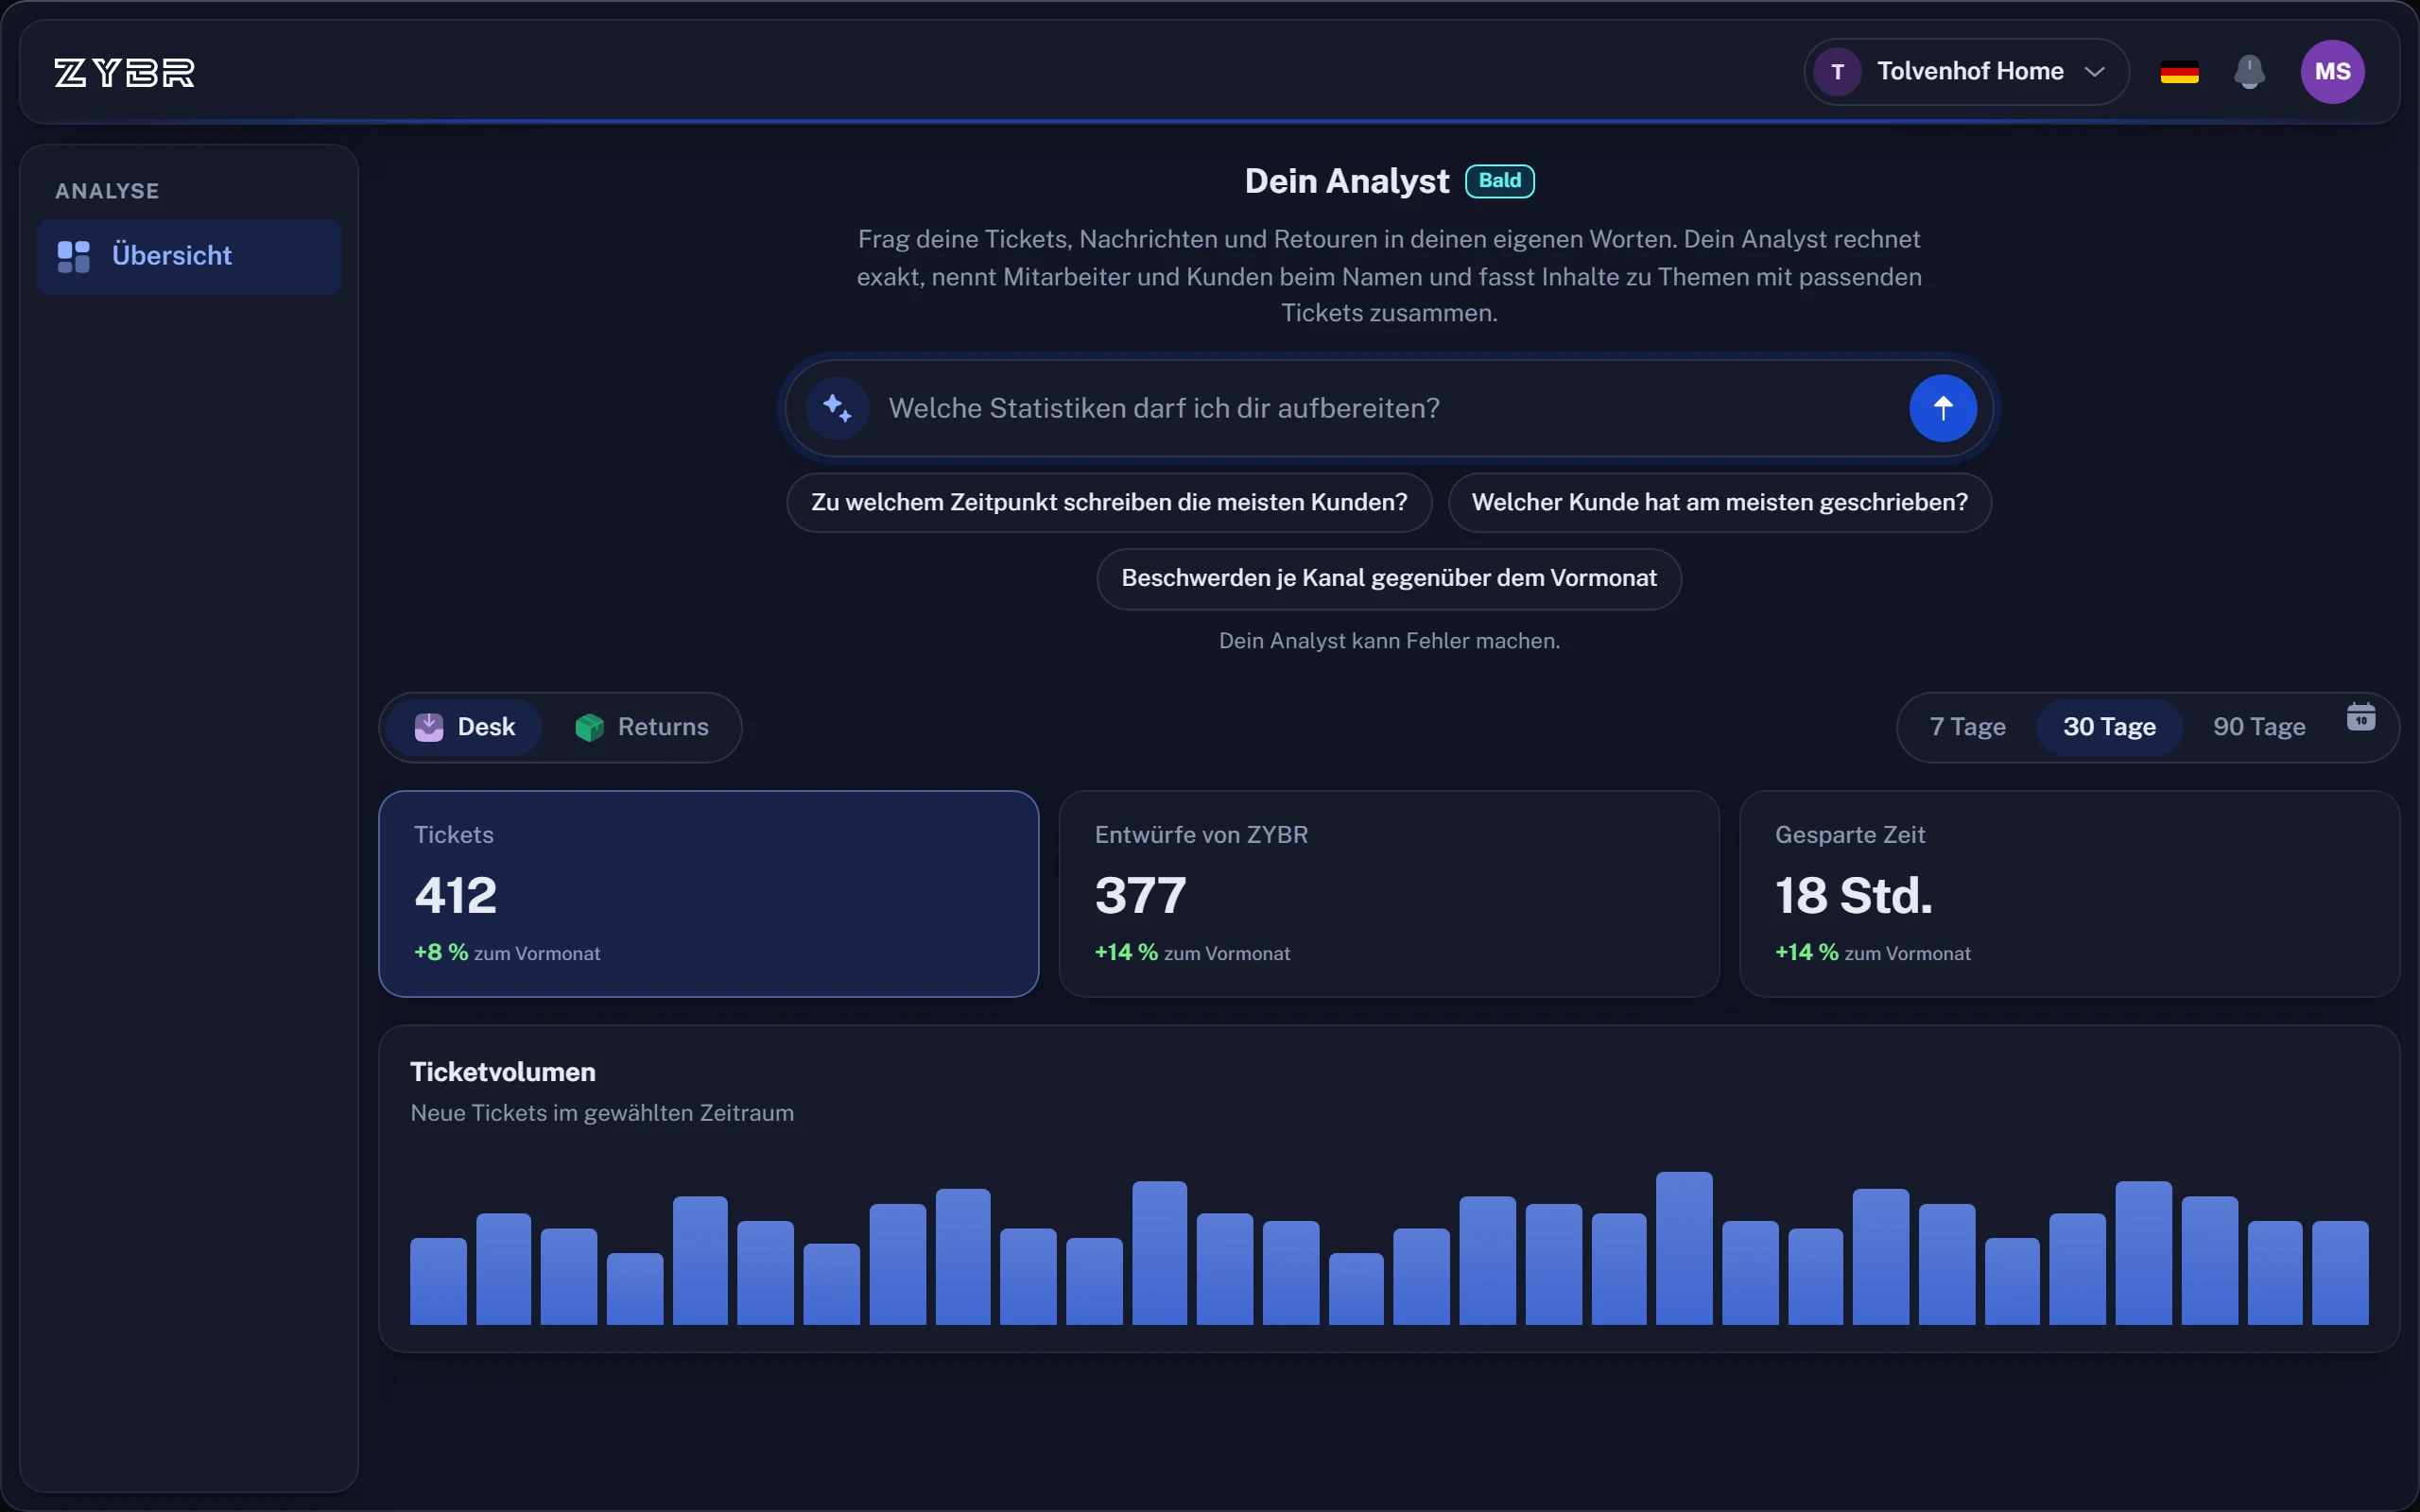2420x1512 pixels.
Task: Click the Desk inbox icon
Action: tap(429, 727)
